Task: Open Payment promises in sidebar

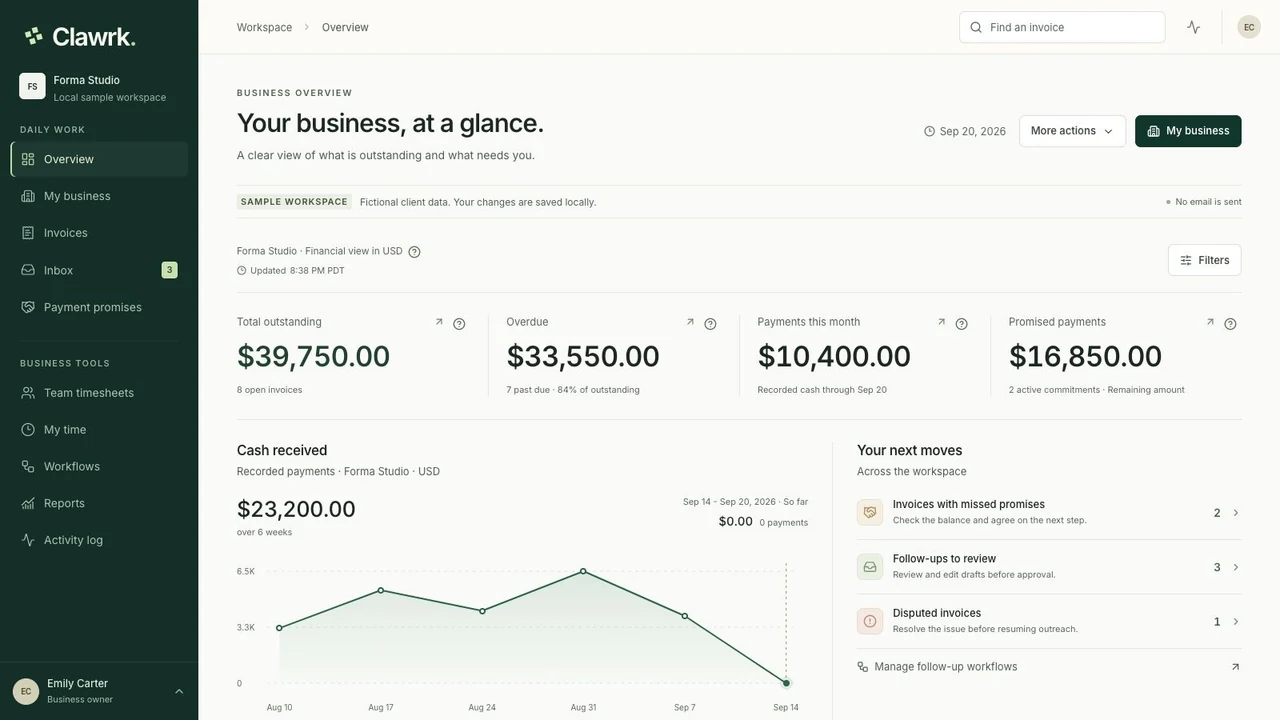Action: point(99,307)
